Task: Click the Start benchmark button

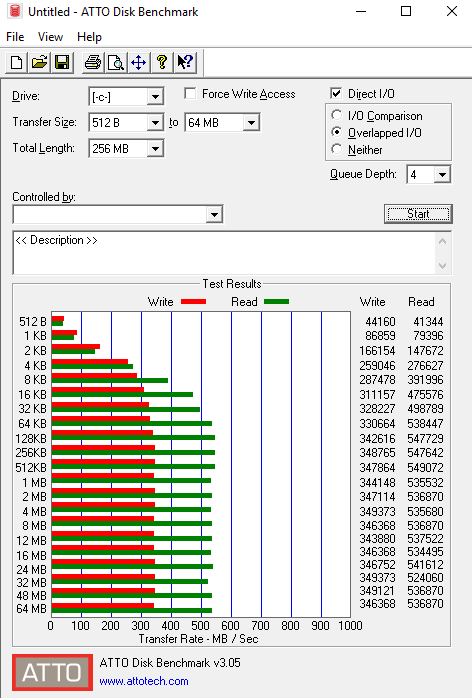Action: click(418, 214)
